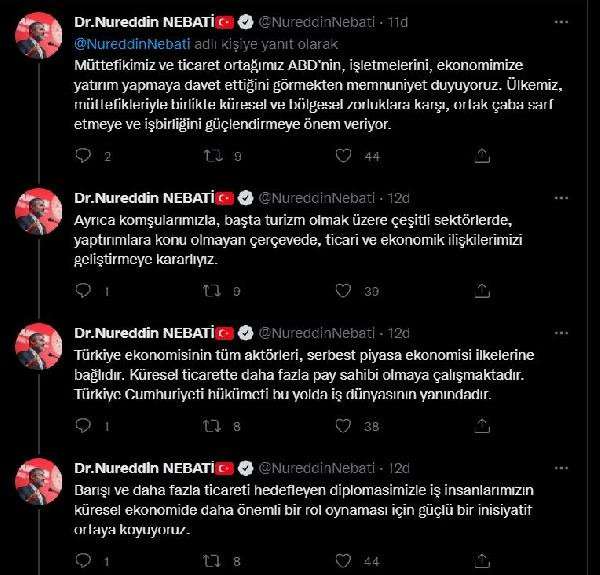The image size is (600, 575).
Task: Retweet the tweet with 44 likes at top
Action: click(x=213, y=156)
